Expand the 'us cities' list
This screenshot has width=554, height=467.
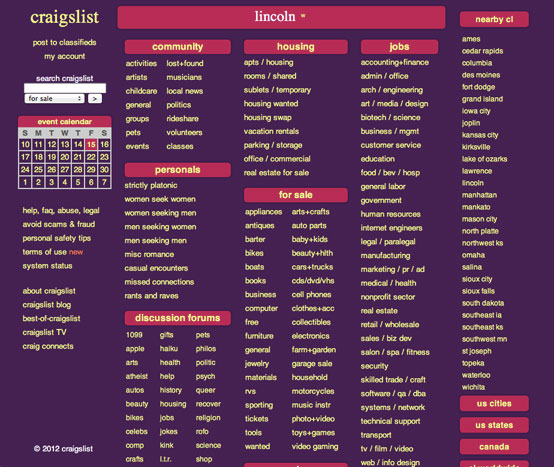pyautogui.click(x=494, y=403)
